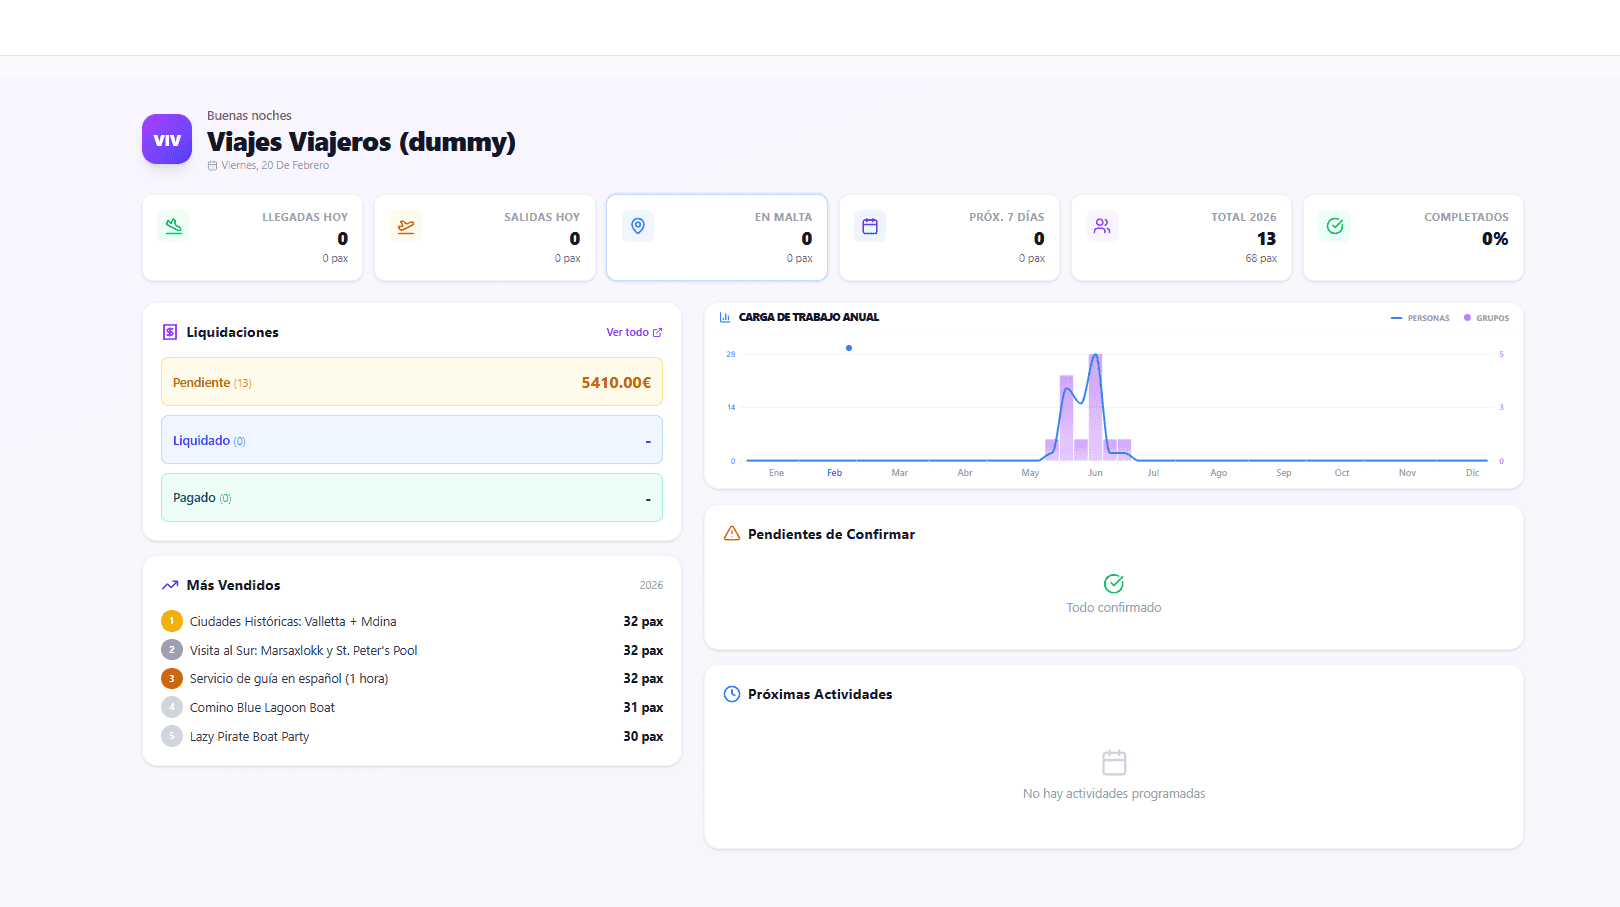Open Ciudades Históricas: Valletta + Mdina item
This screenshot has width=1620, height=907.
point(293,621)
